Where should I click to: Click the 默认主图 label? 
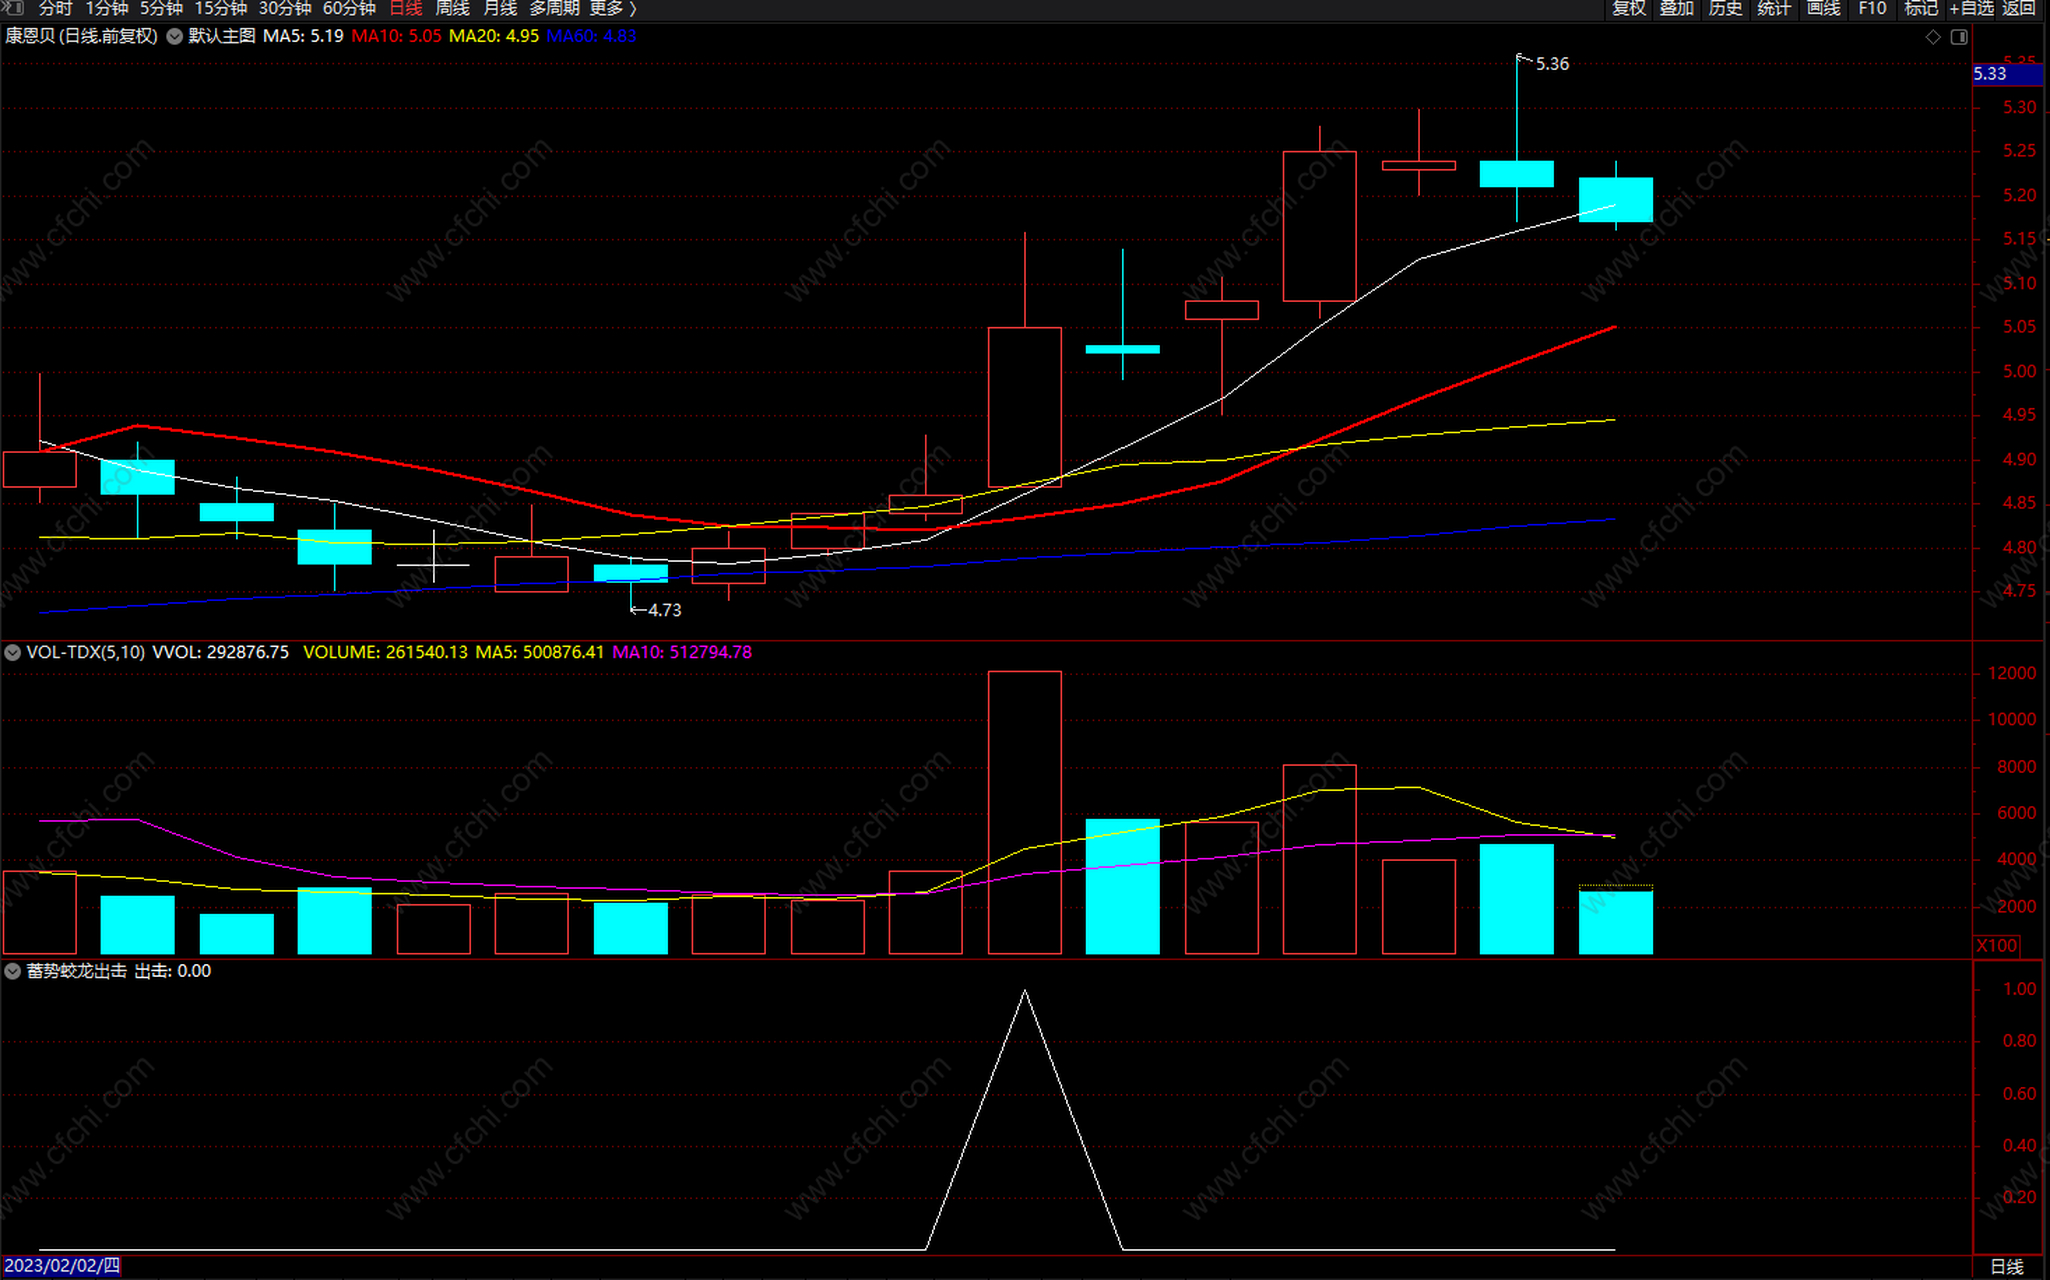pyautogui.click(x=221, y=36)
